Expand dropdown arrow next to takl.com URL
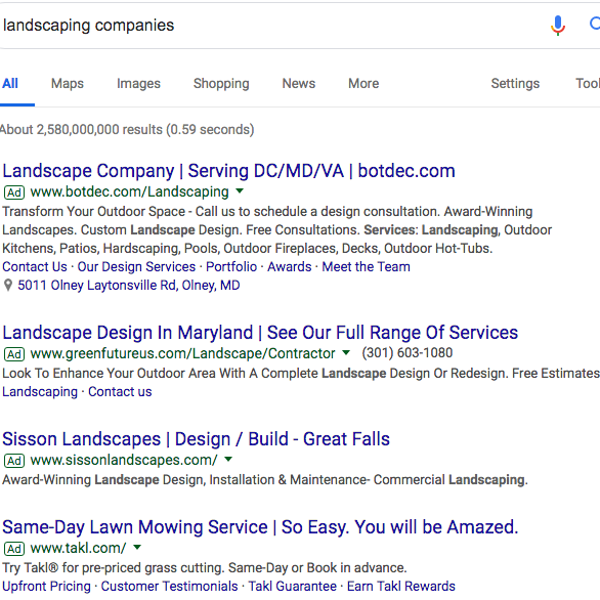 (x=137, y=547)
